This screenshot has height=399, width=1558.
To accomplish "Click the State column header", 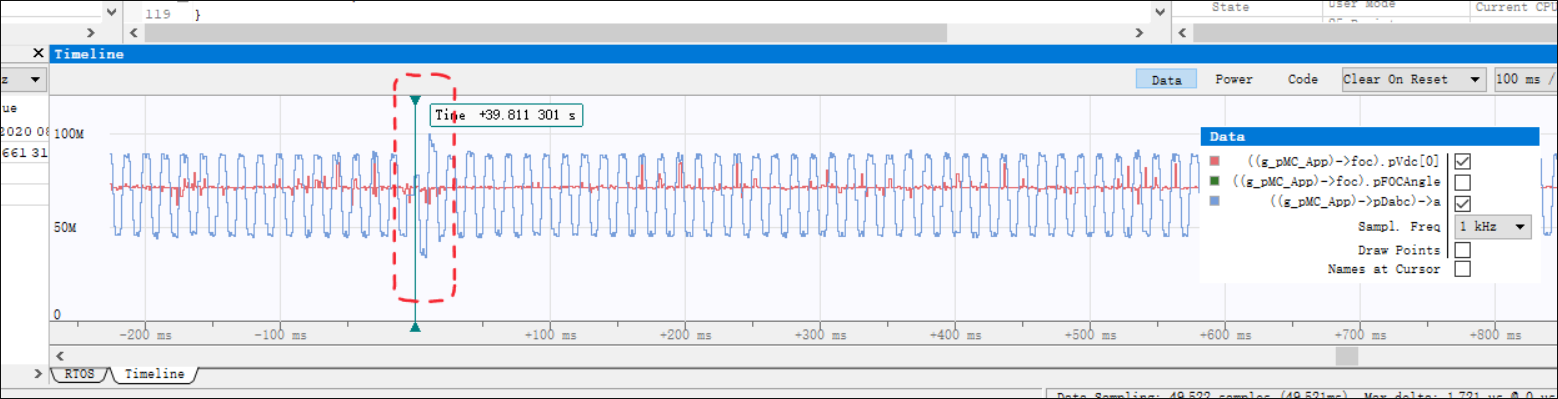I will coord(1232,7).
